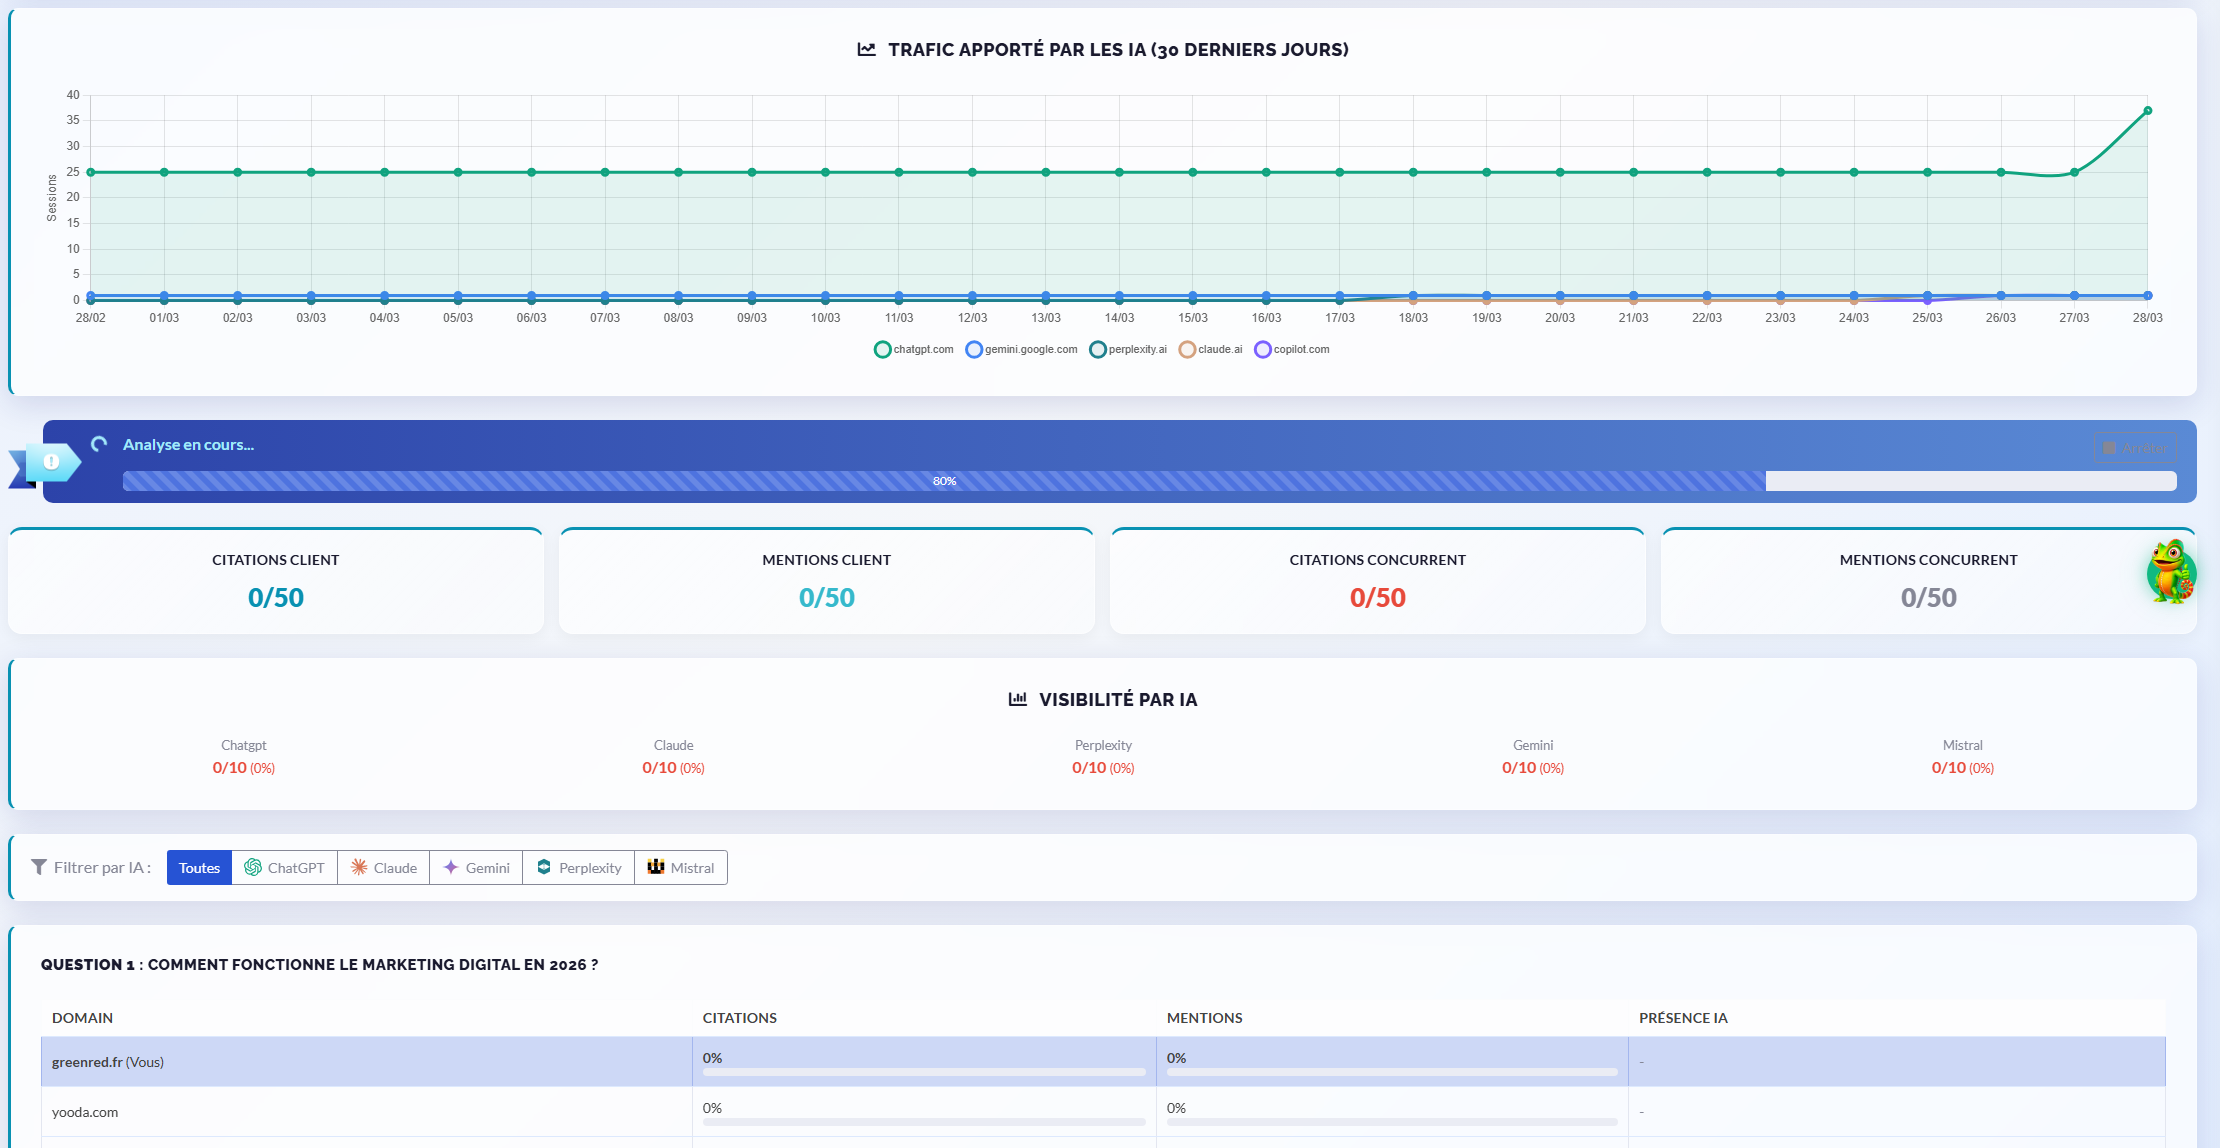2220x1148 pixels.
Task: Click the 28/03 chatgpt data point peak
Action: tap(2147, 111)
